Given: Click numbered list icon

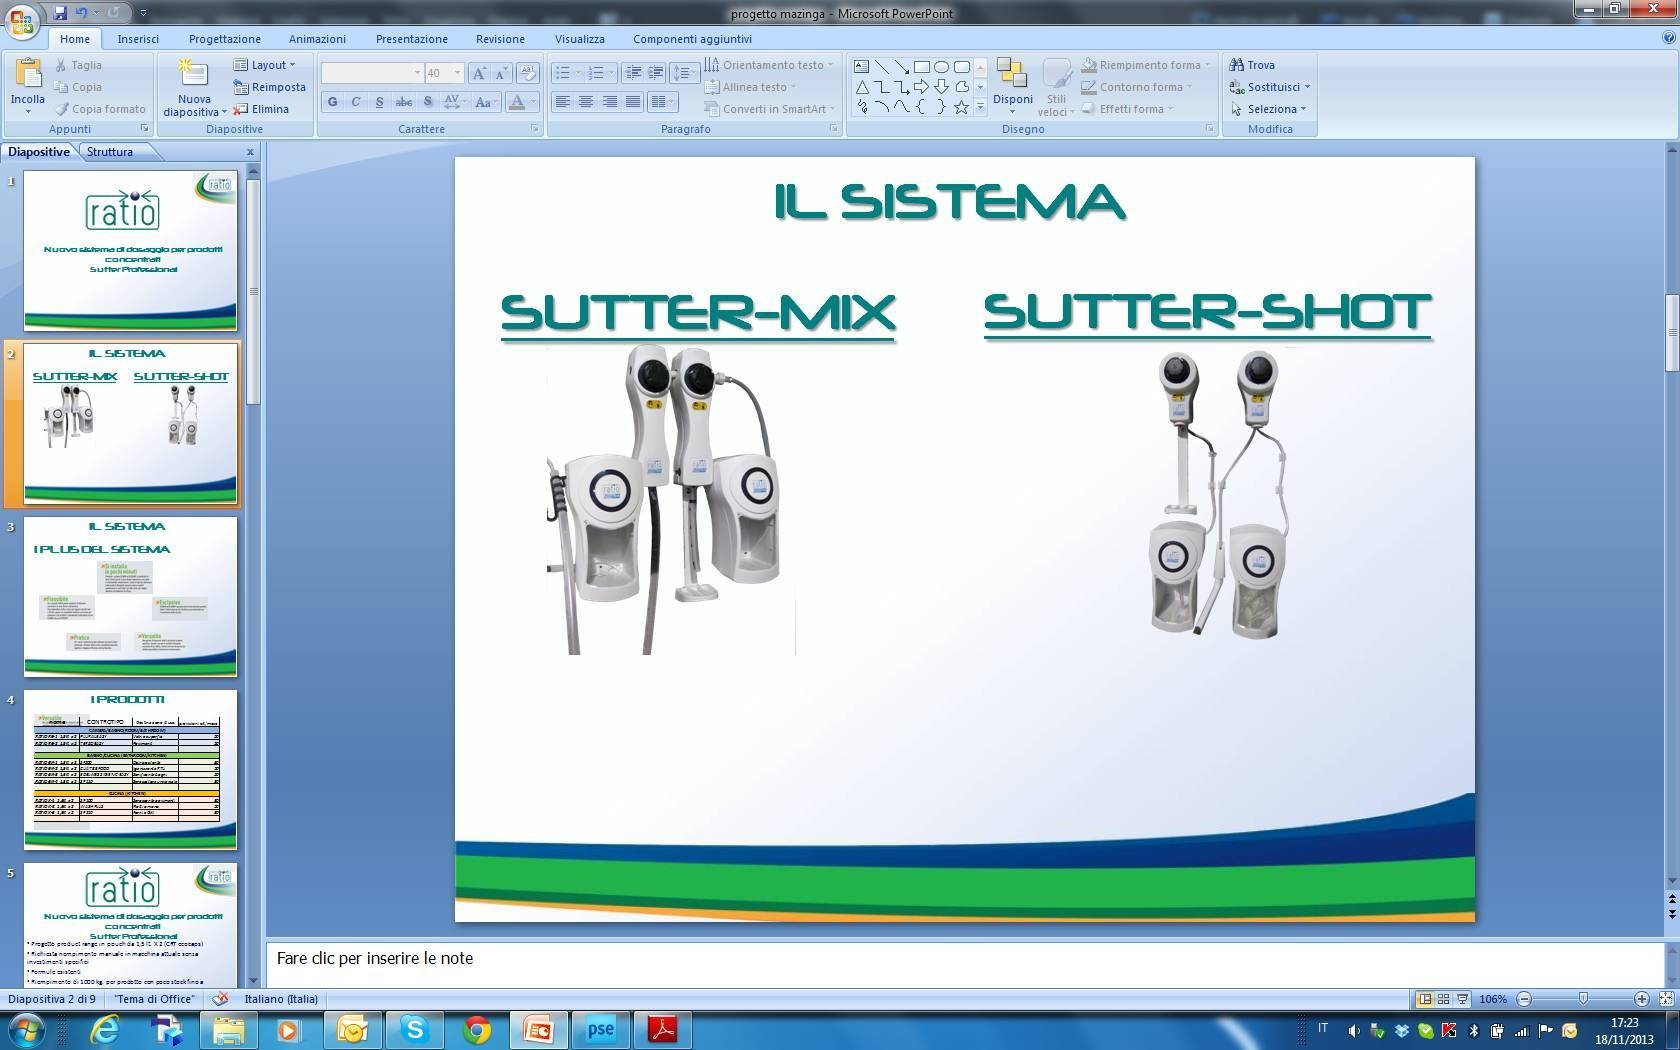Looking at the screenshot, I should [x=597, y=73].
